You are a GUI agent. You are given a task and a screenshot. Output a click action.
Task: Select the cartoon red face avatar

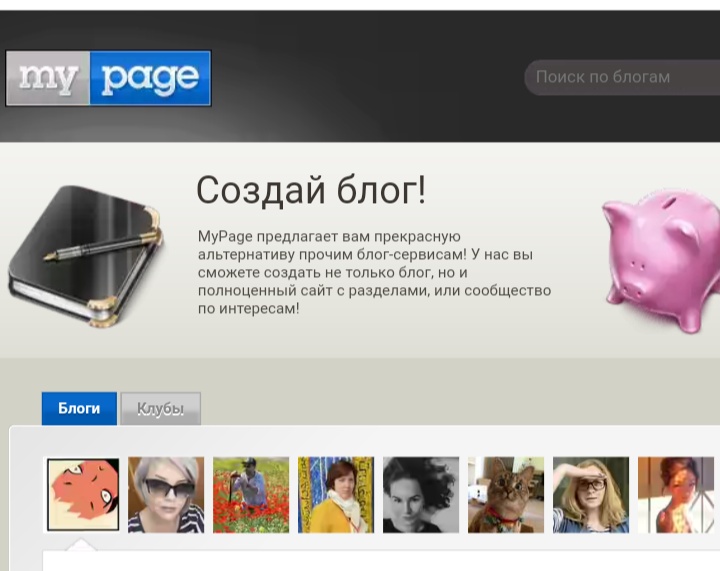pos(83,495)
